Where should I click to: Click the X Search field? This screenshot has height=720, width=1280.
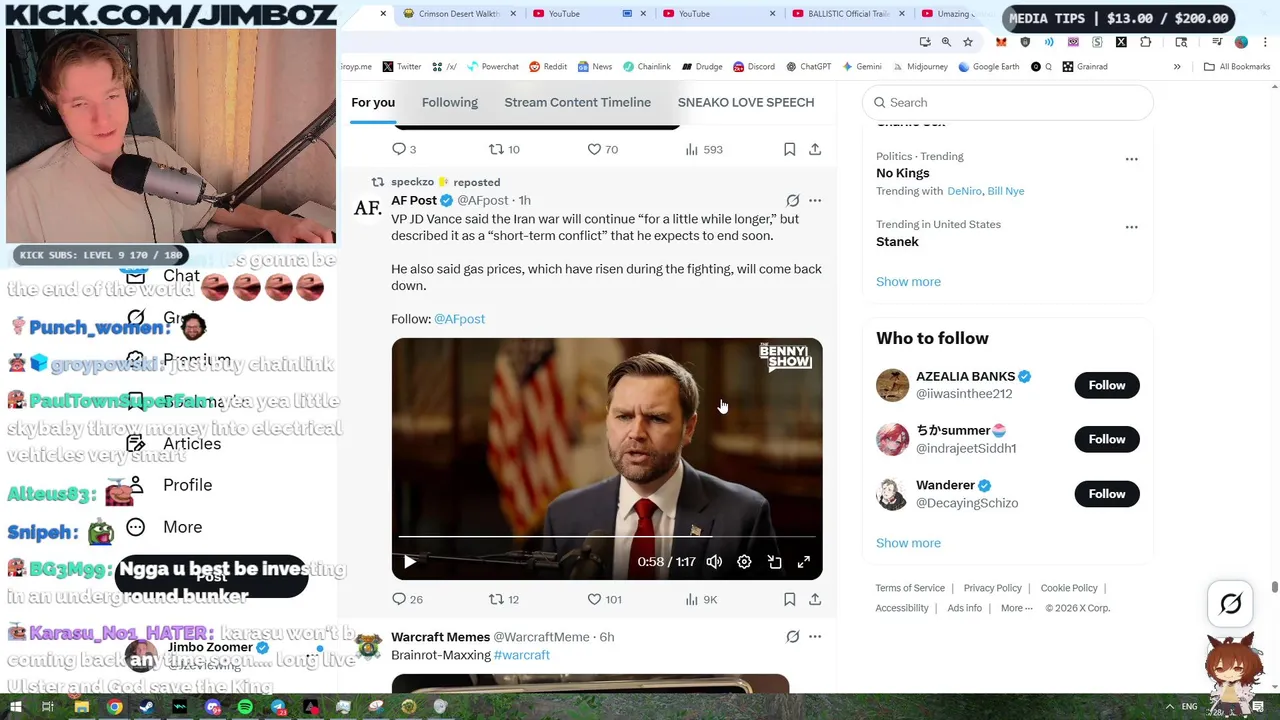tap(1008, 102)
